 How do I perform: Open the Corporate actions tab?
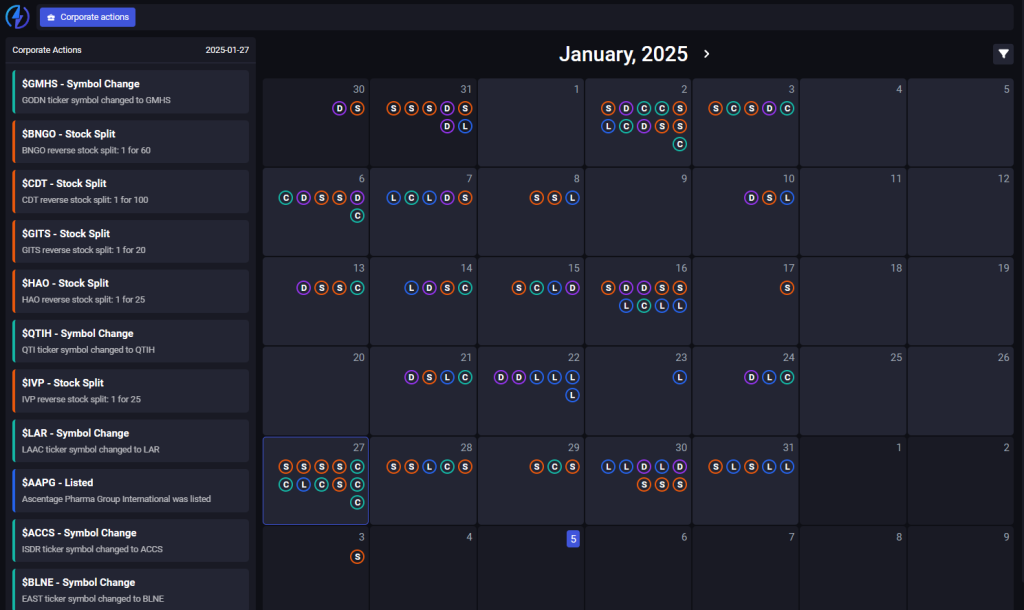tap(88, 17)
